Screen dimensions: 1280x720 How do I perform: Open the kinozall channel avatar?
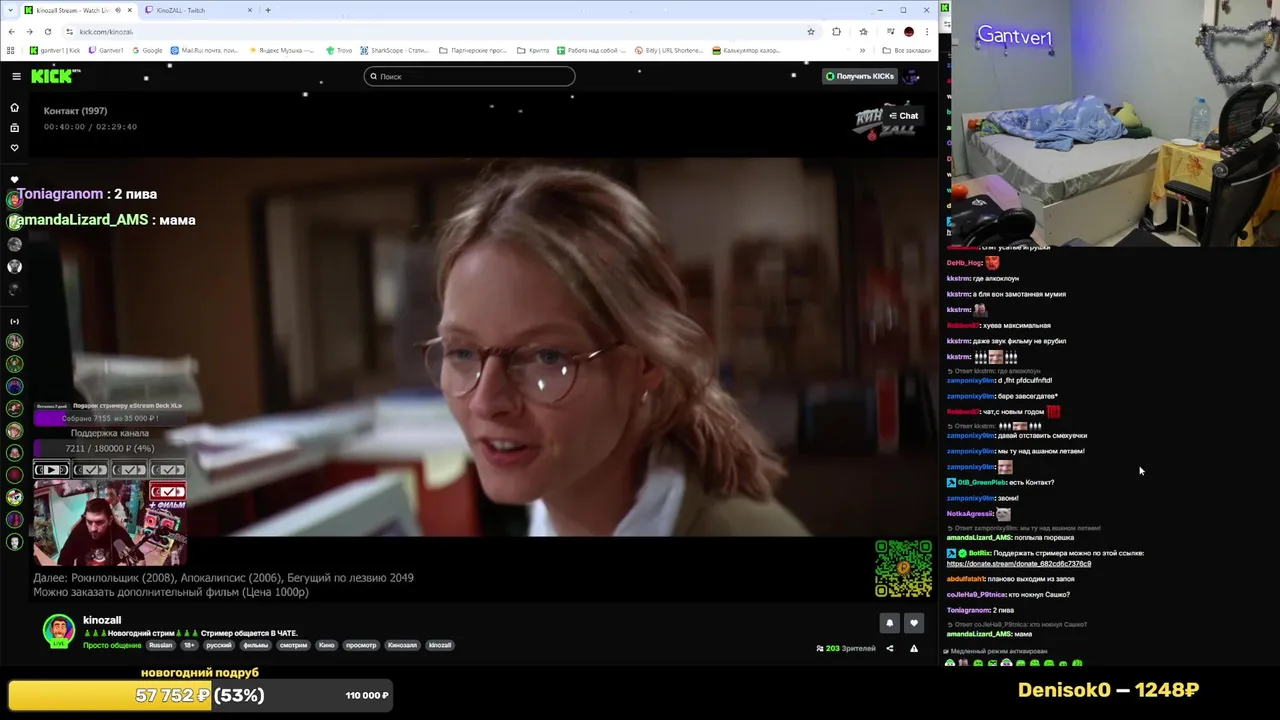[x=58, y=630]
